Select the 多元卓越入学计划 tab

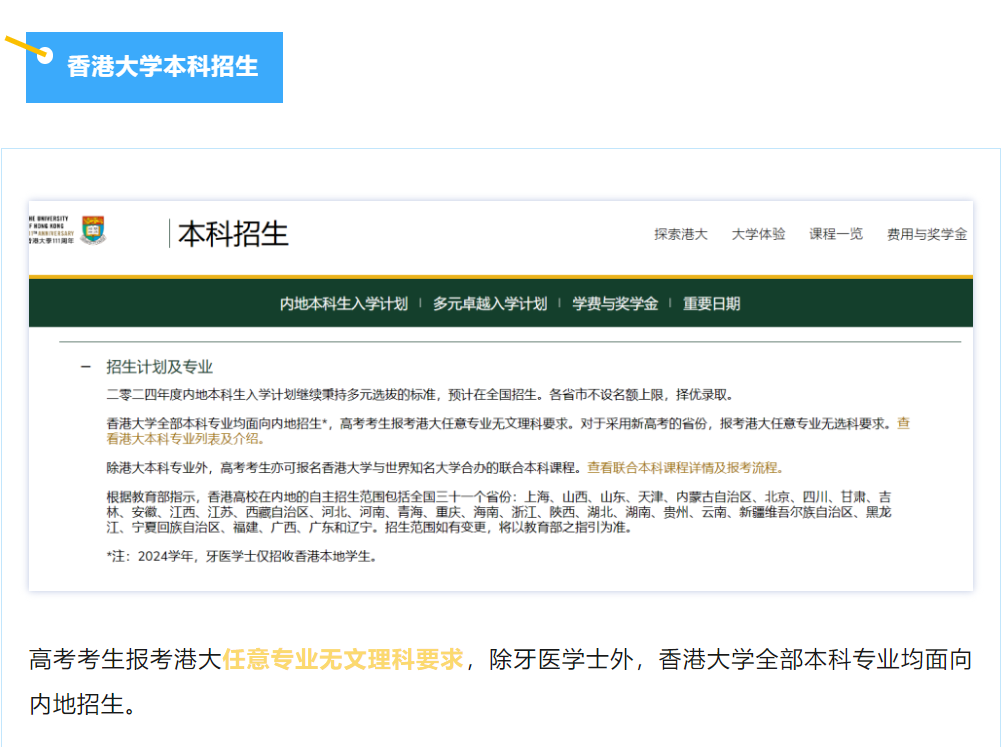(490, 304)
